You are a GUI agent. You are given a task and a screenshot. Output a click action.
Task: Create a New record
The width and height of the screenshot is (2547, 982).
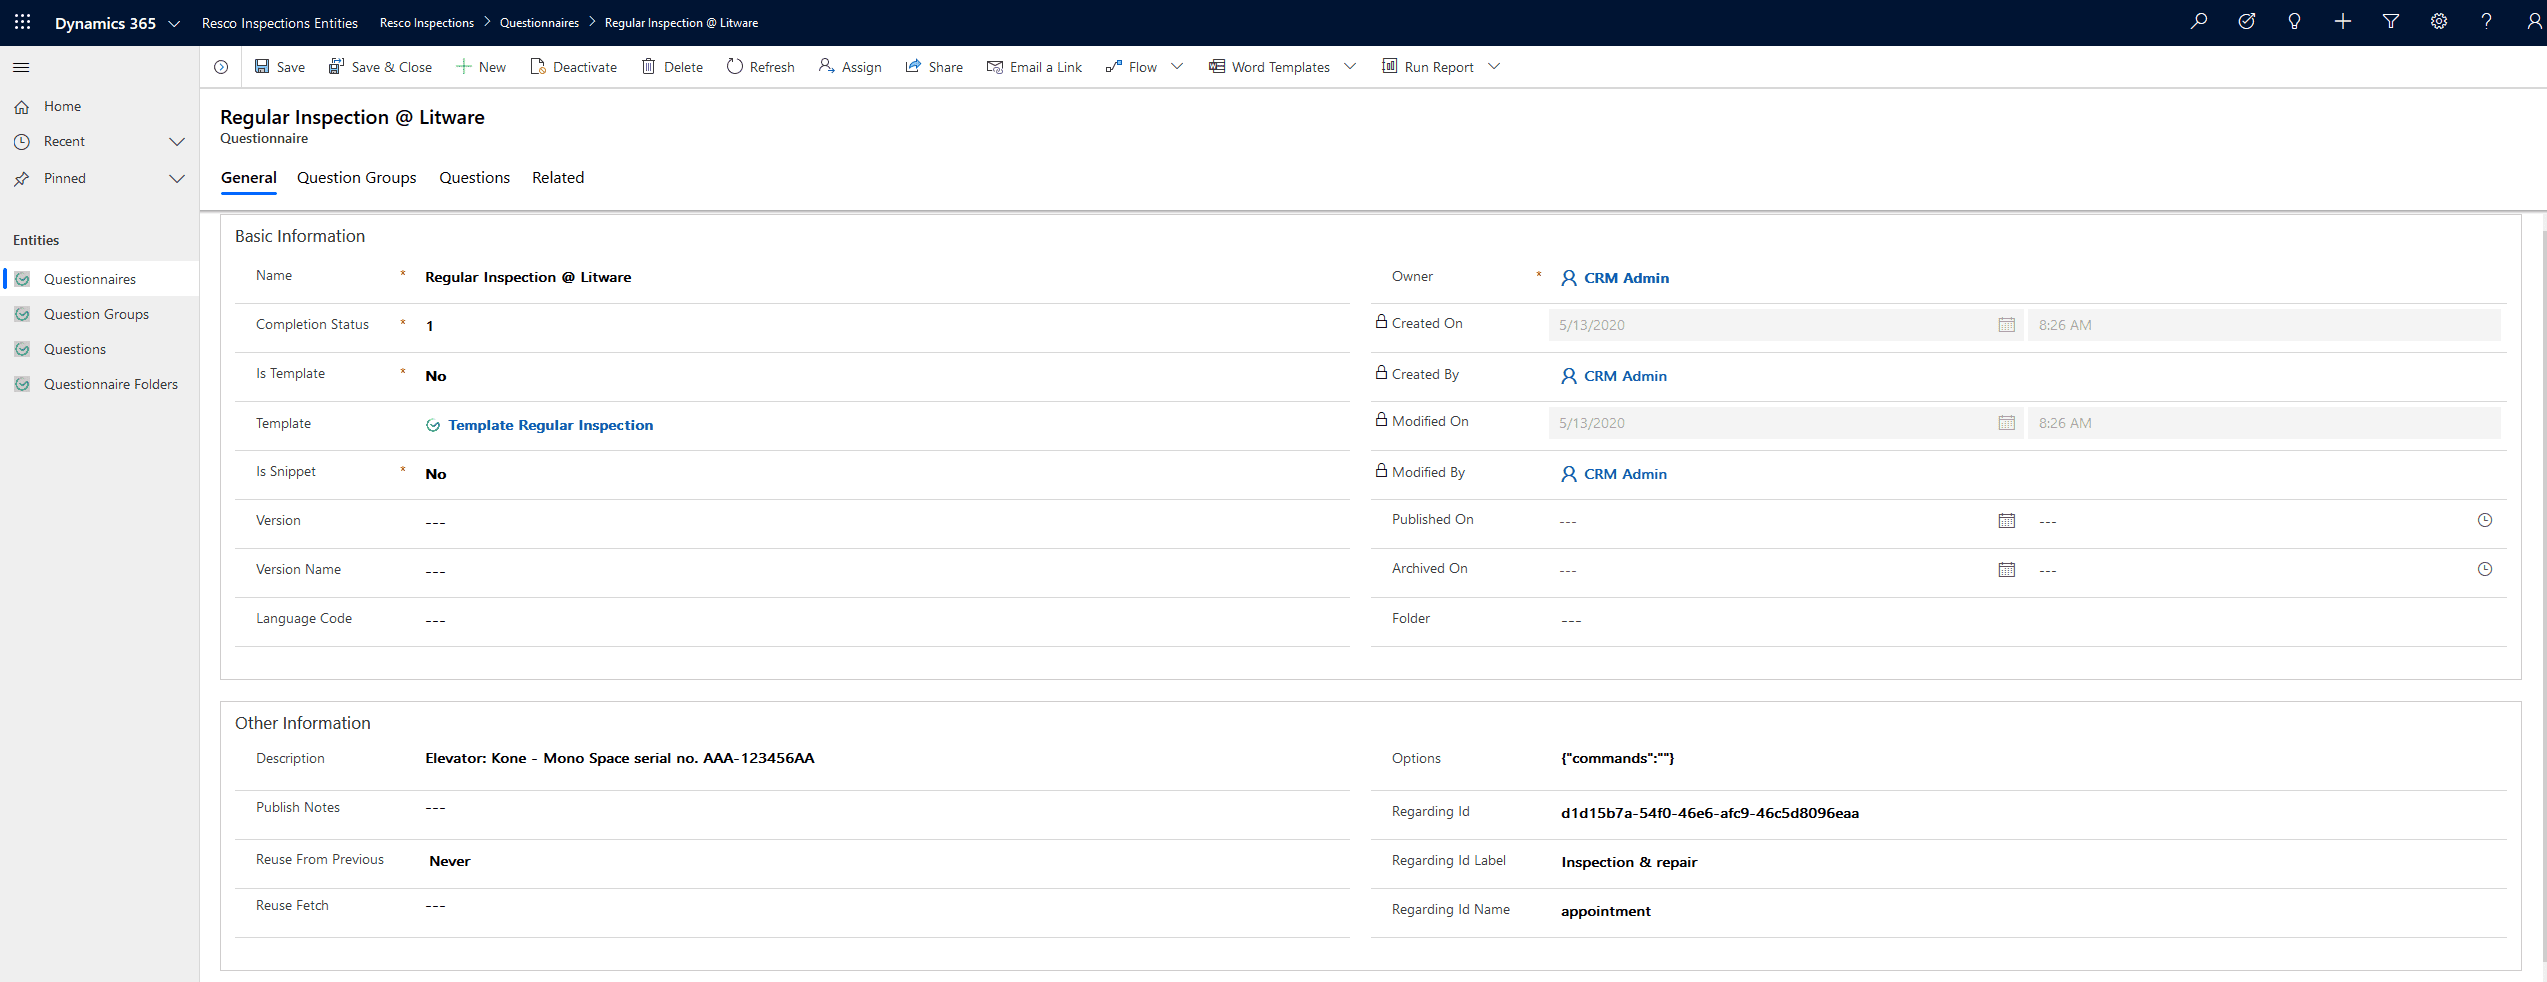[x=481, y=67]
